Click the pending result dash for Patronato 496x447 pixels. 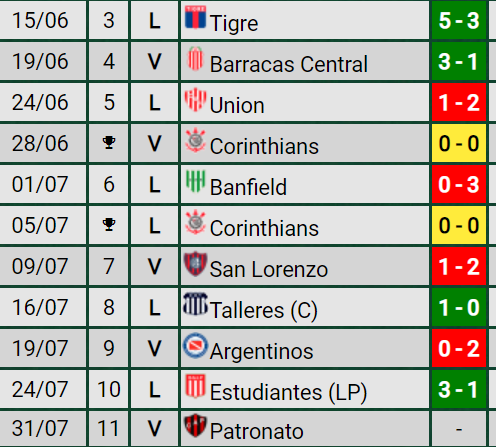point(459,429)
